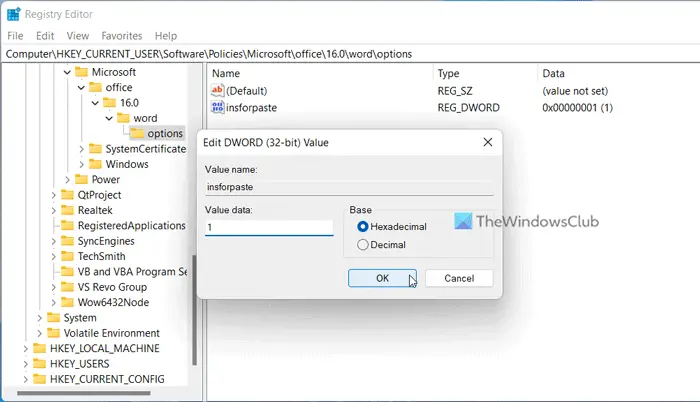The height and width of the screenshot is (402, 700).
Task: Click the tree pane horizontal scrollbar
Action: [84, 393]
